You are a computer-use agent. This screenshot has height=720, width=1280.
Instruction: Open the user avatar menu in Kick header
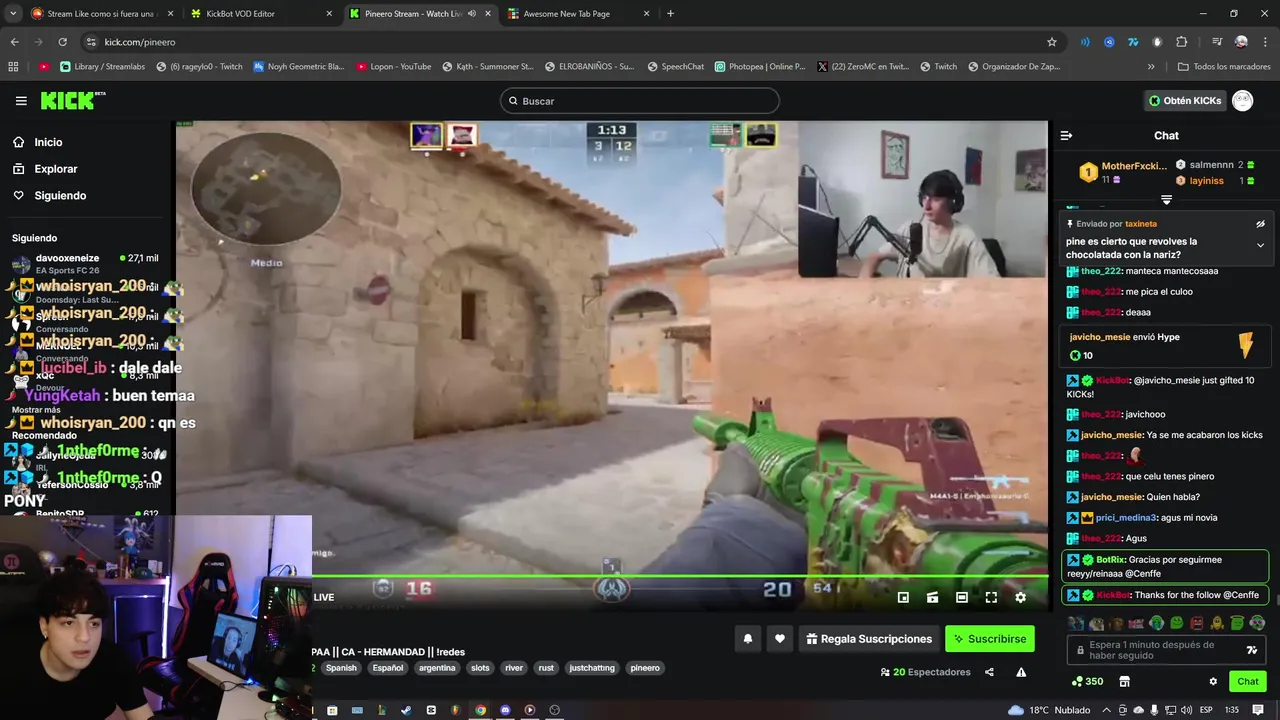pos(1242,101)
